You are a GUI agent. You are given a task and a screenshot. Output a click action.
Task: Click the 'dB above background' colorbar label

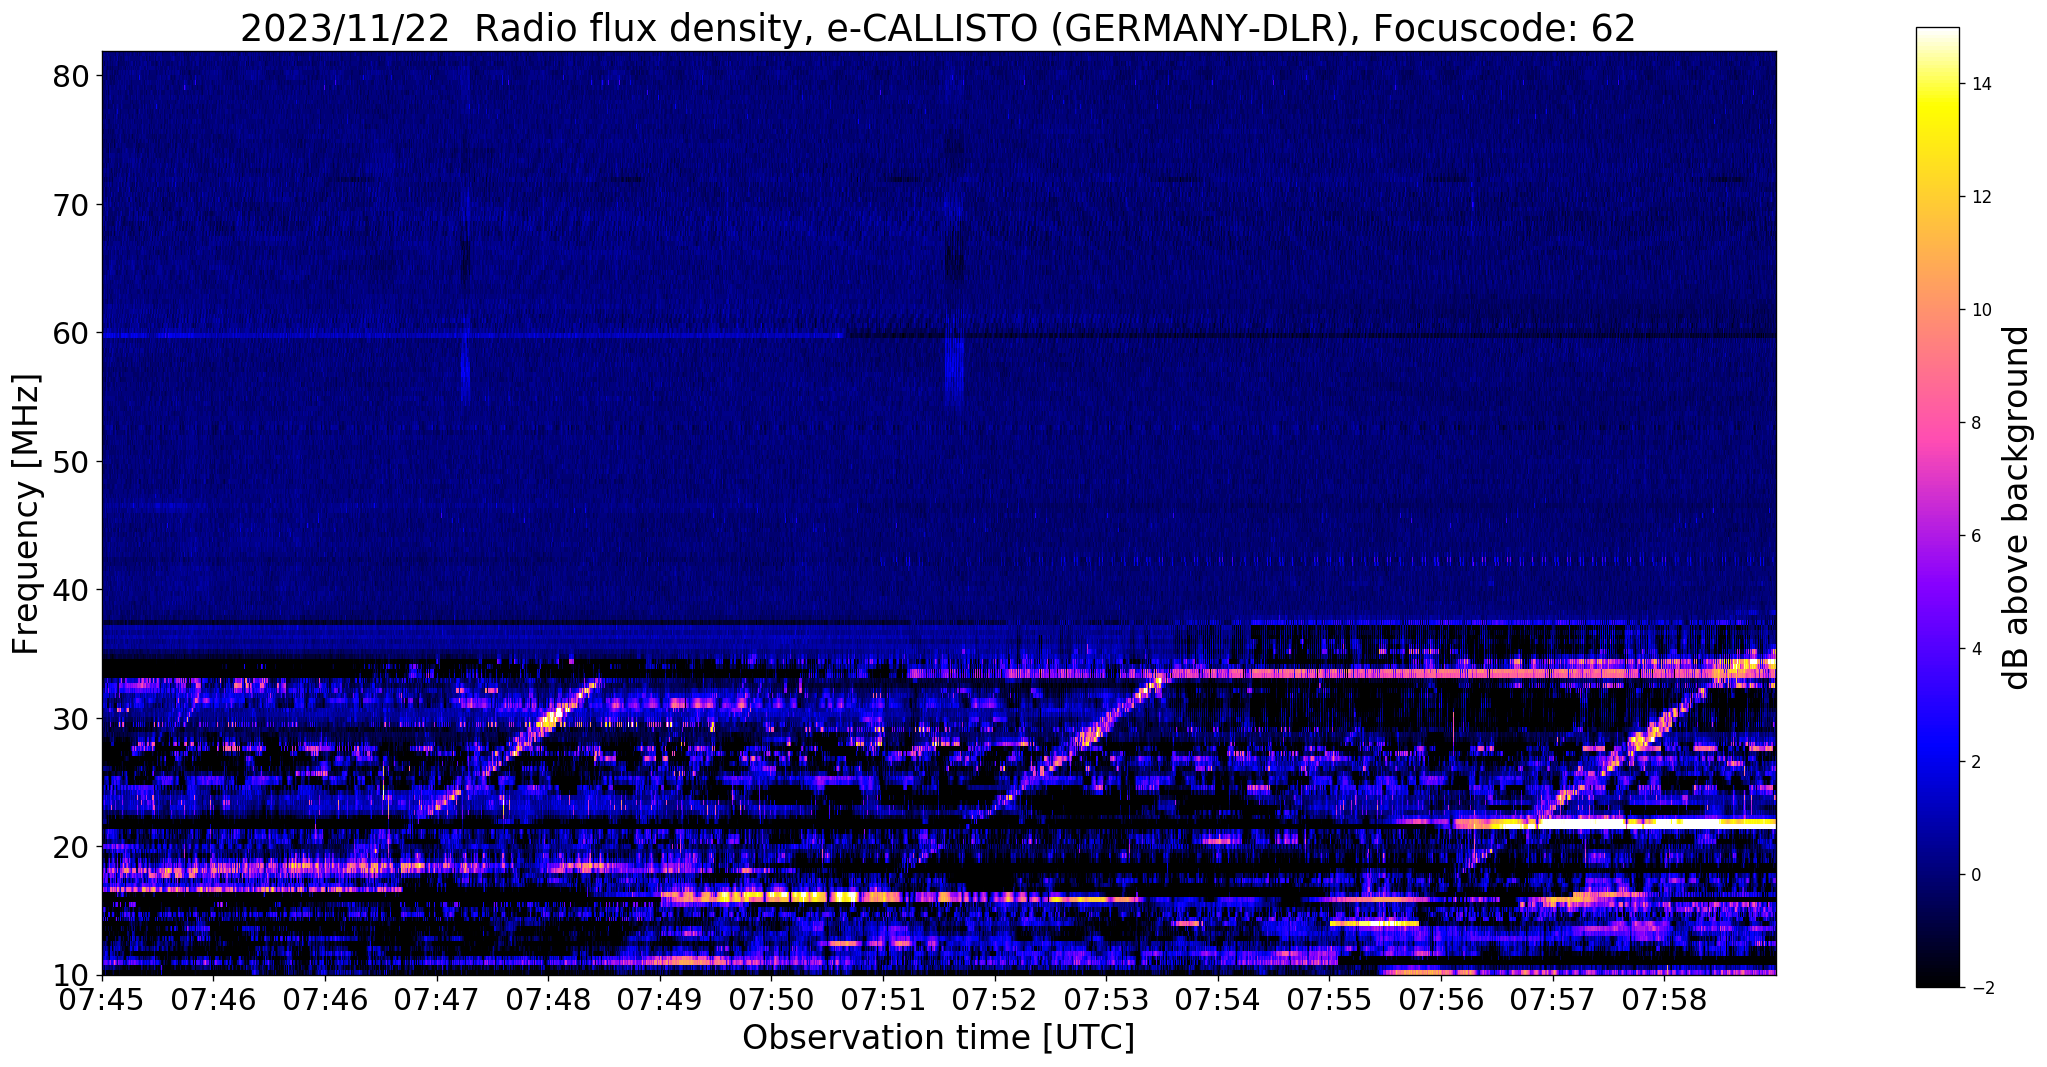coord(2017,507)
